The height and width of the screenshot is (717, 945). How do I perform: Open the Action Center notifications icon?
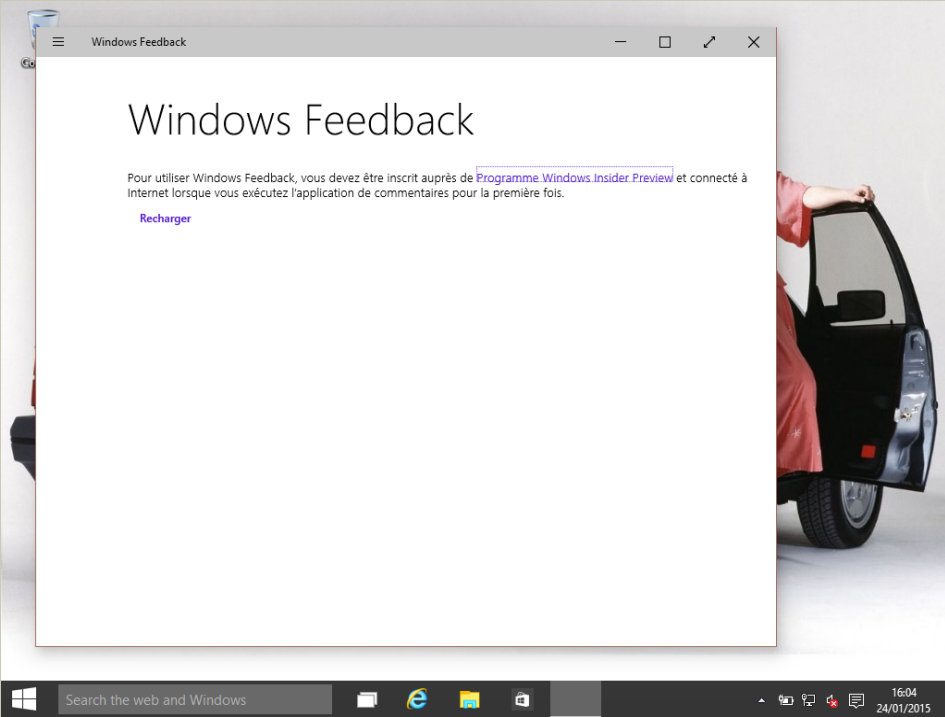856,700
